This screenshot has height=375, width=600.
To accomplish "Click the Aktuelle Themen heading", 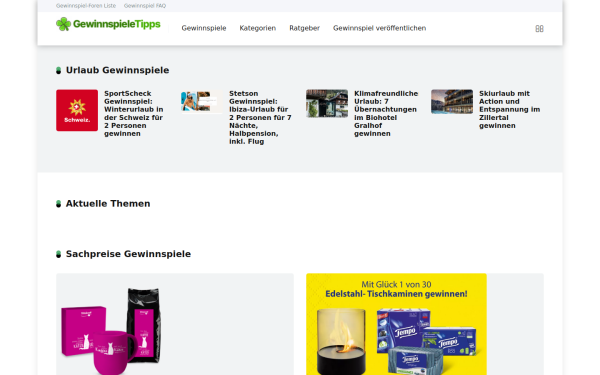I will 108,204.
